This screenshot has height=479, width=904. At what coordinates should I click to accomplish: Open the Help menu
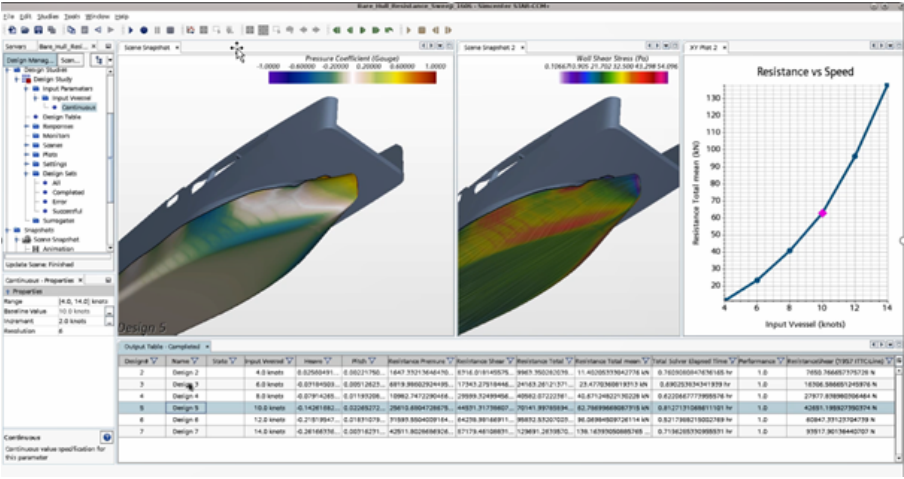(x=122, y=17)
